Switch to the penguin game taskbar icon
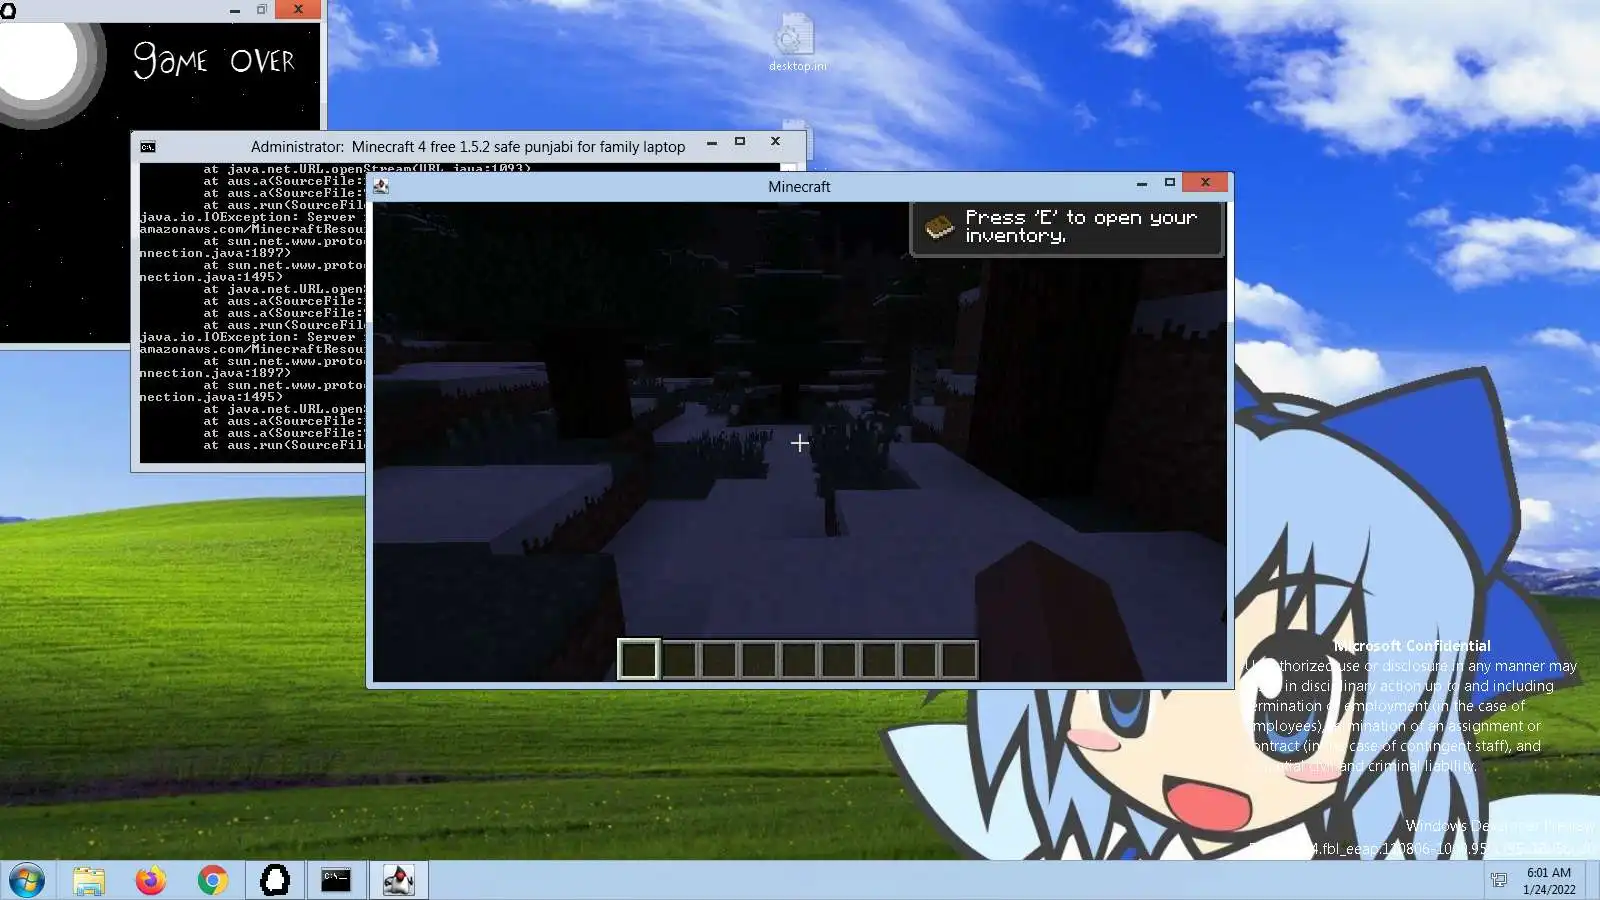 click(x=275, y=881)
